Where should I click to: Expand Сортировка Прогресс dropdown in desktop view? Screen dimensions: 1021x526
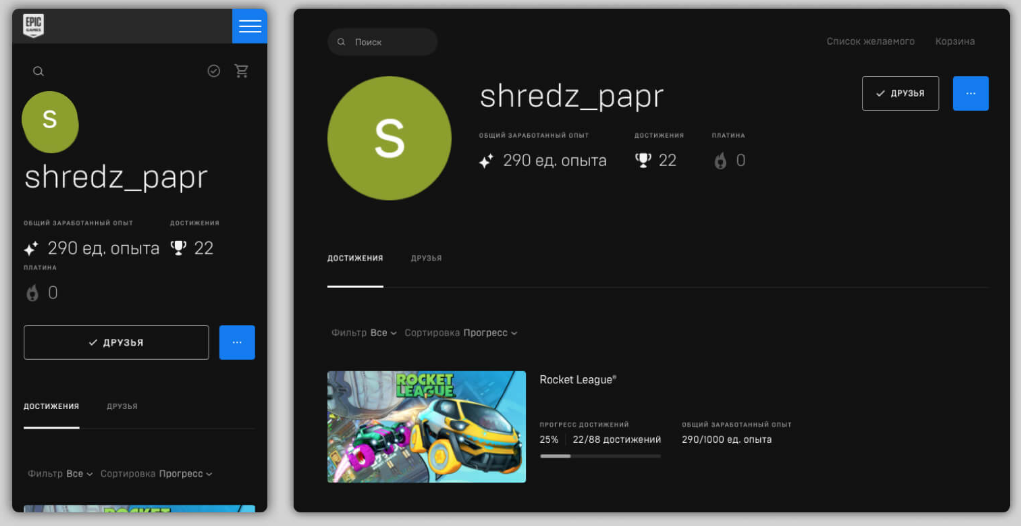click(x=461, y=333)
